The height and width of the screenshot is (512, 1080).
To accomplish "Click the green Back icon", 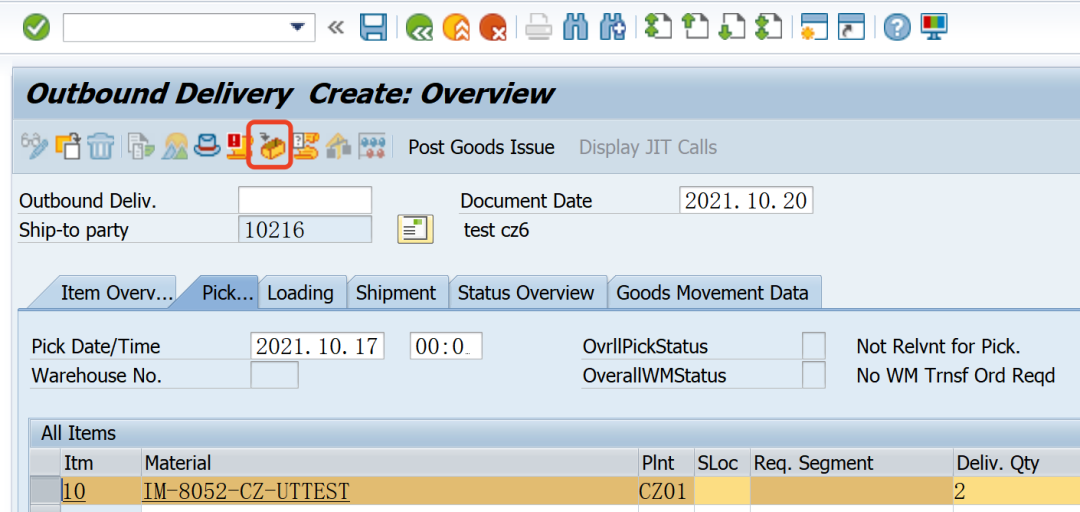I will [419, 28].
